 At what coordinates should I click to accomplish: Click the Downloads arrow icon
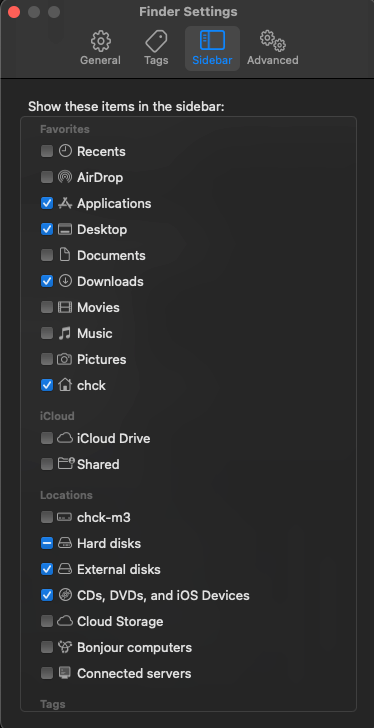[65, 281]
